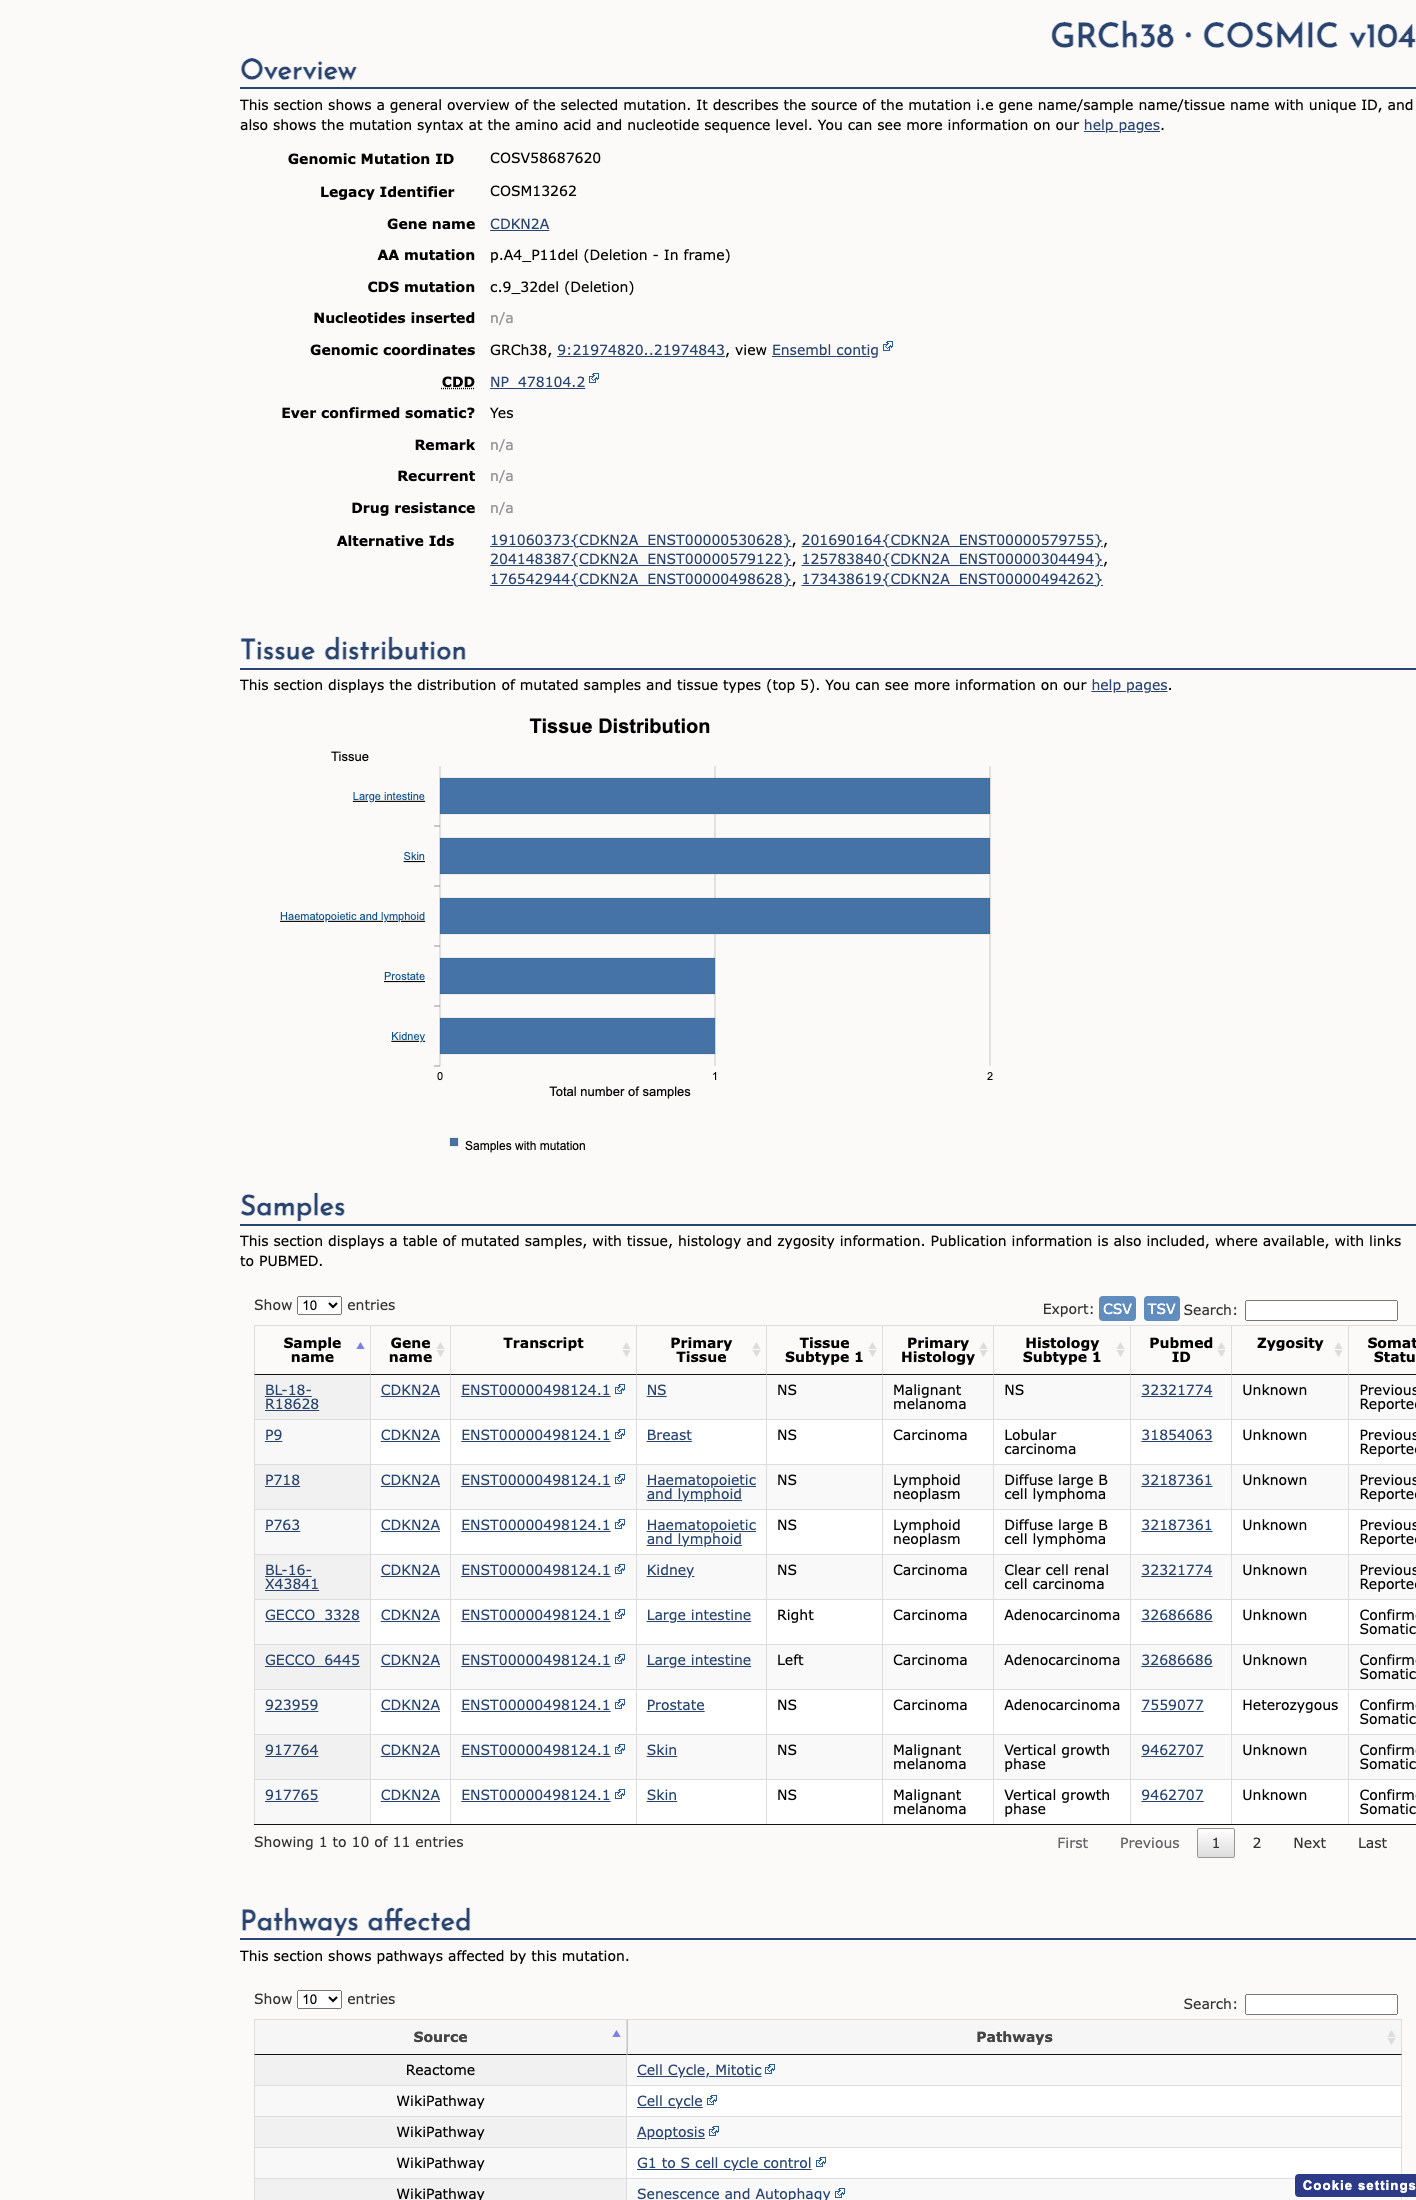Screen dimensions: 1416x2200
Task: Click Next in samples pagination
Action: click(x=1309, y=1843)
